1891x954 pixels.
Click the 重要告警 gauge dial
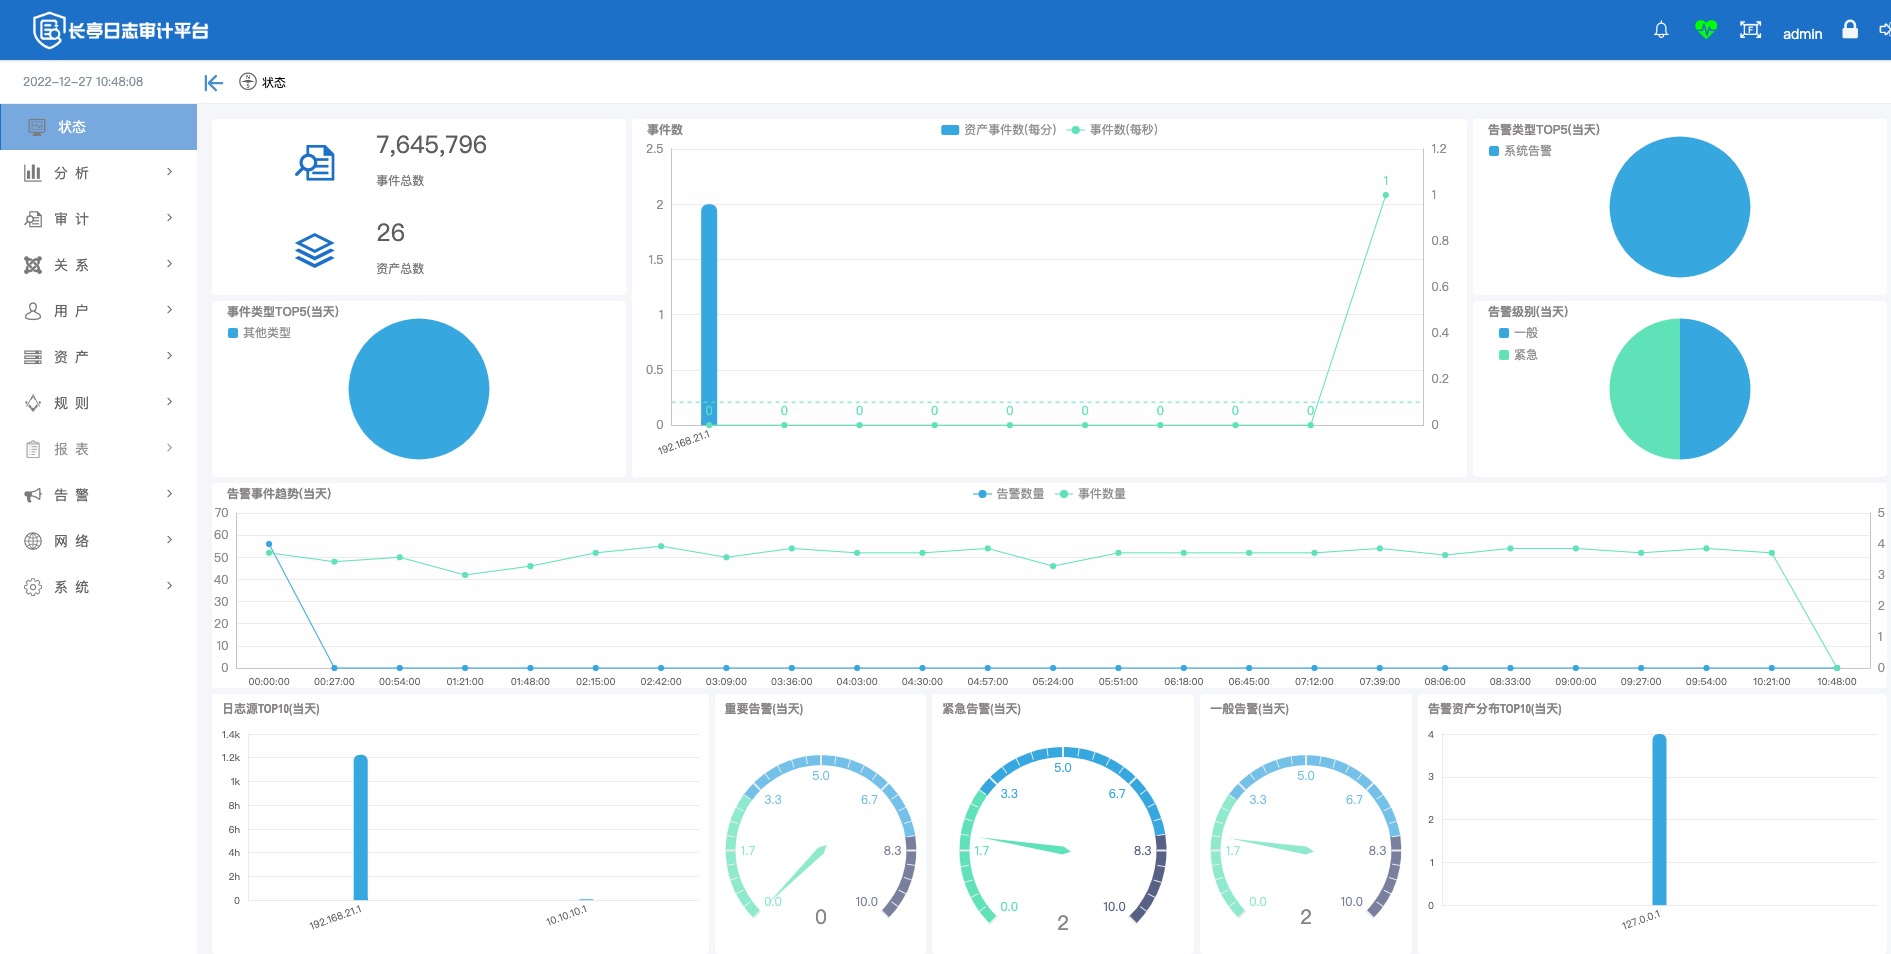820,840
